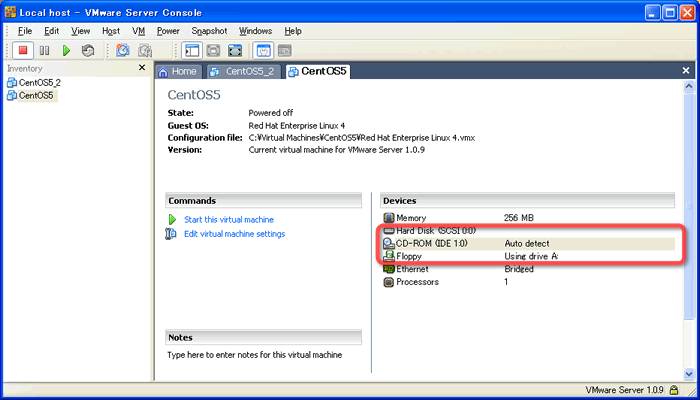Click the Ethernet device icon
Image resolution: width=700 pixels, height=400 pixels.
click(x=389, y=269)
